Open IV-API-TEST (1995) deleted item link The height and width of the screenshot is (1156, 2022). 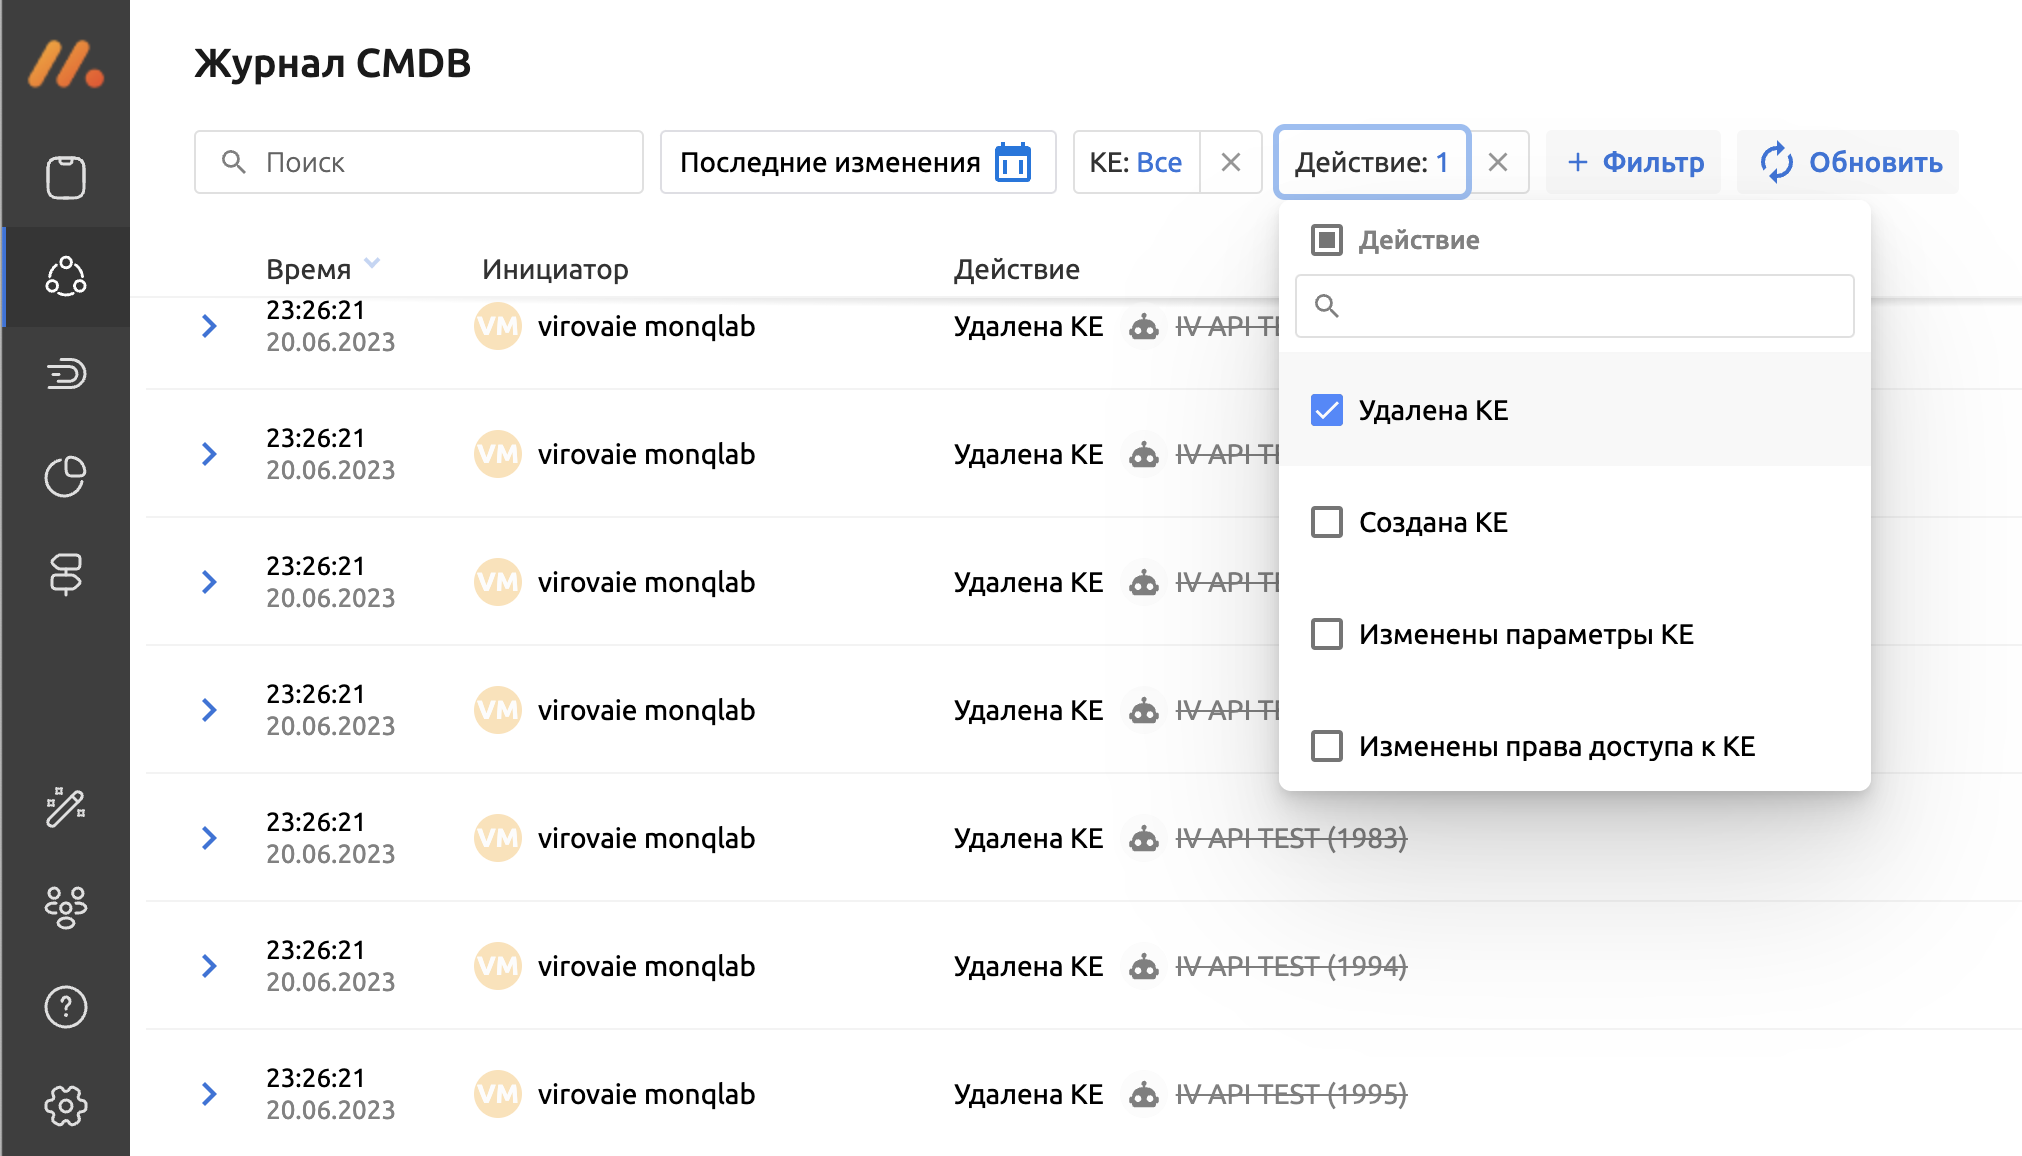pyautogui.click(x=1291, y=1094)
